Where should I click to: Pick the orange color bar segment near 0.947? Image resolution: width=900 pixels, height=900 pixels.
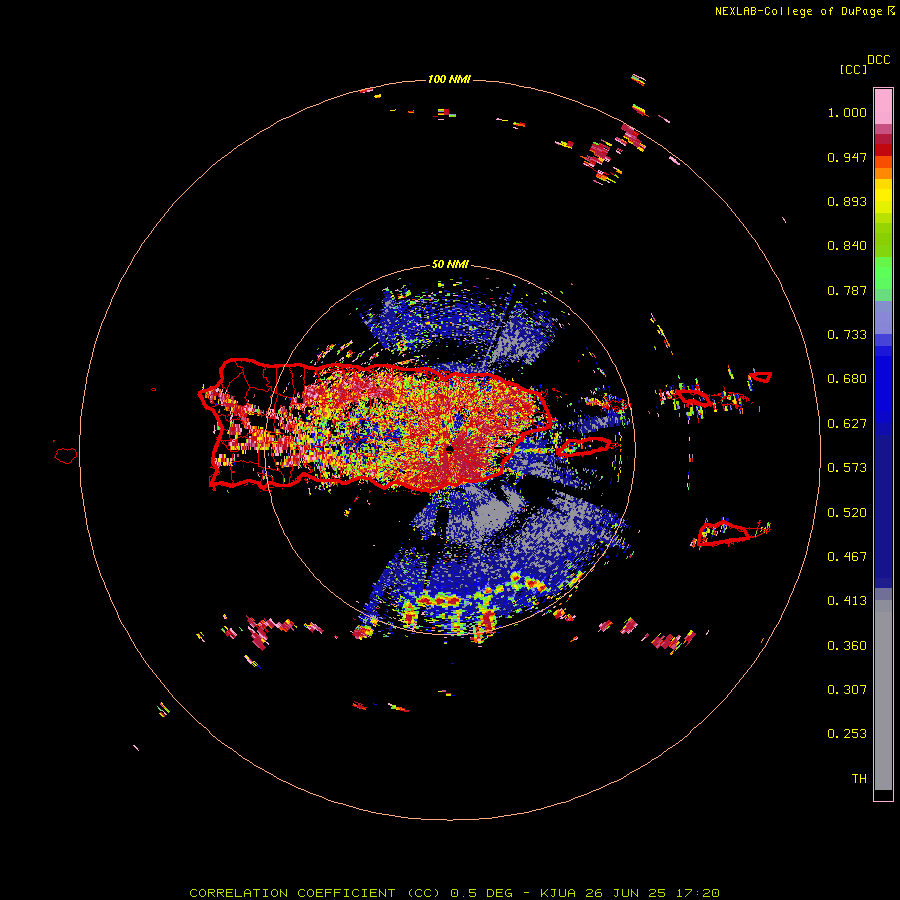[883, 162]
